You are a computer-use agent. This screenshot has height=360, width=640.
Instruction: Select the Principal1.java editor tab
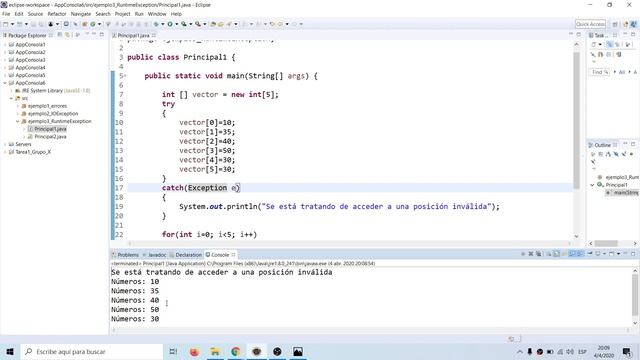133,36
